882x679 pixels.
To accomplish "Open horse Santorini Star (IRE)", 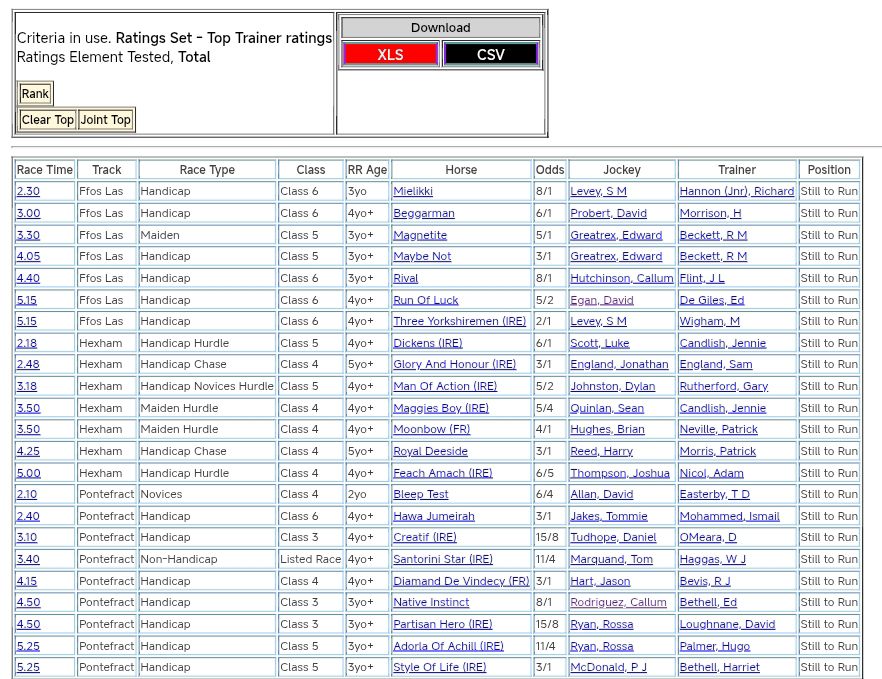I will [442, 559].
